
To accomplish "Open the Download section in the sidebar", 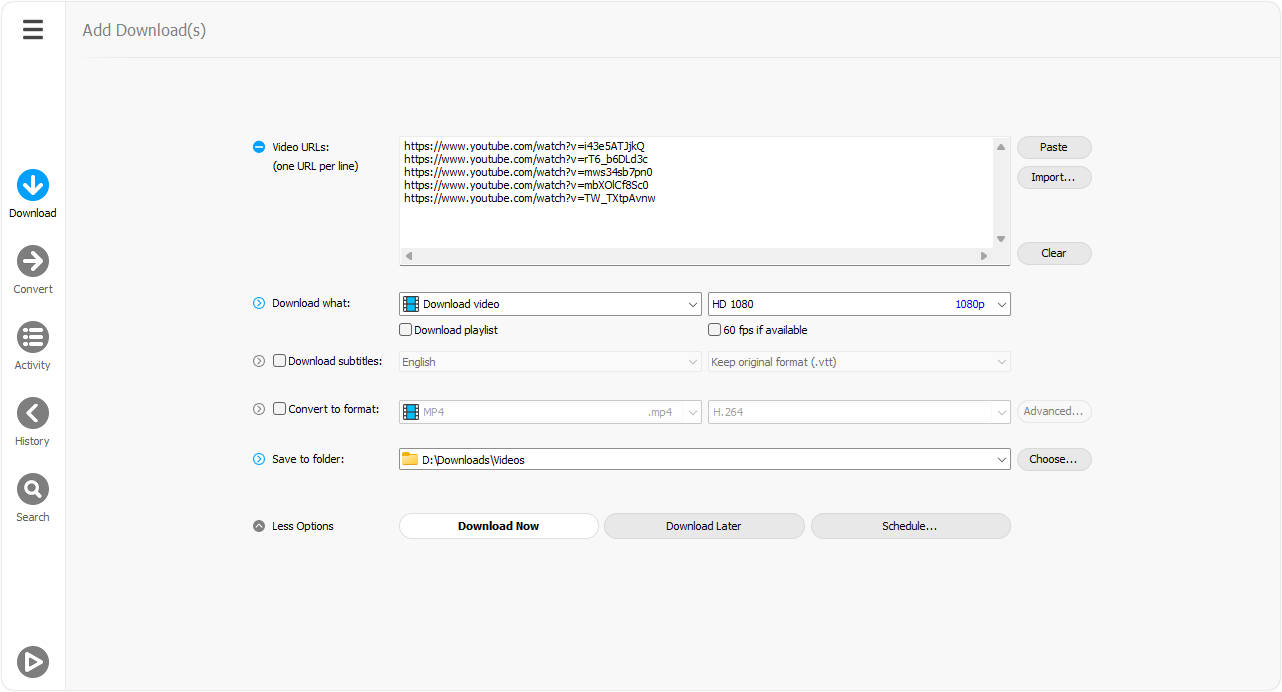I will click(33, 185).
